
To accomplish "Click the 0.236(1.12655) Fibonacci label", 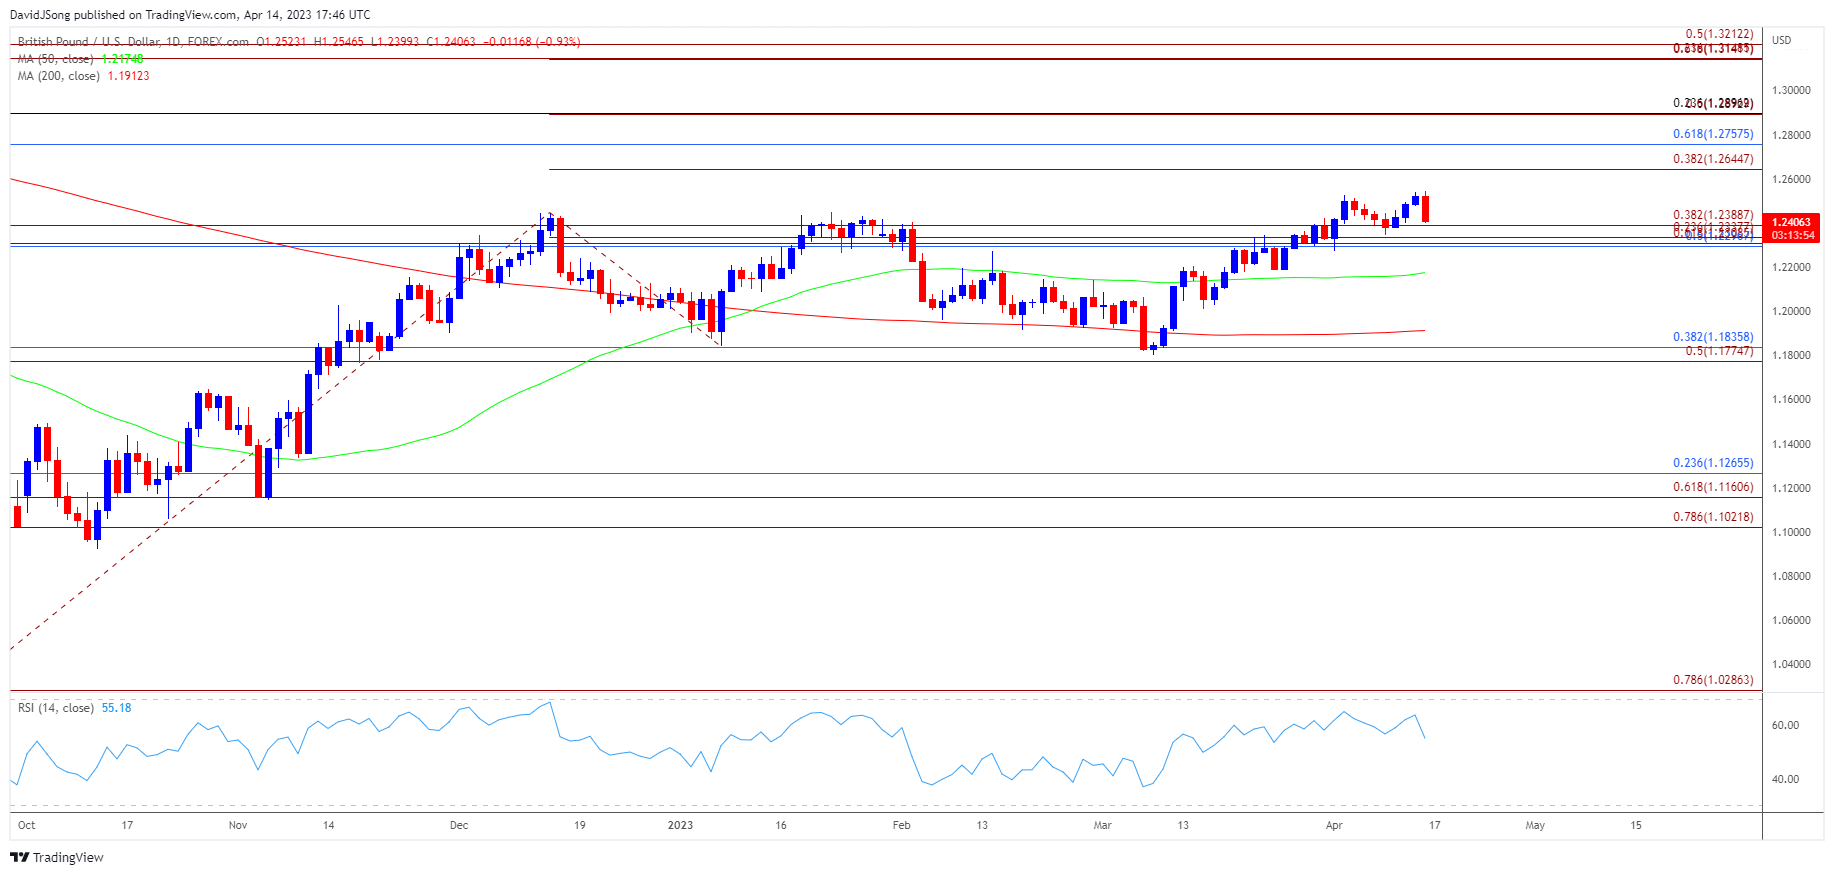I will [1713, 463].
